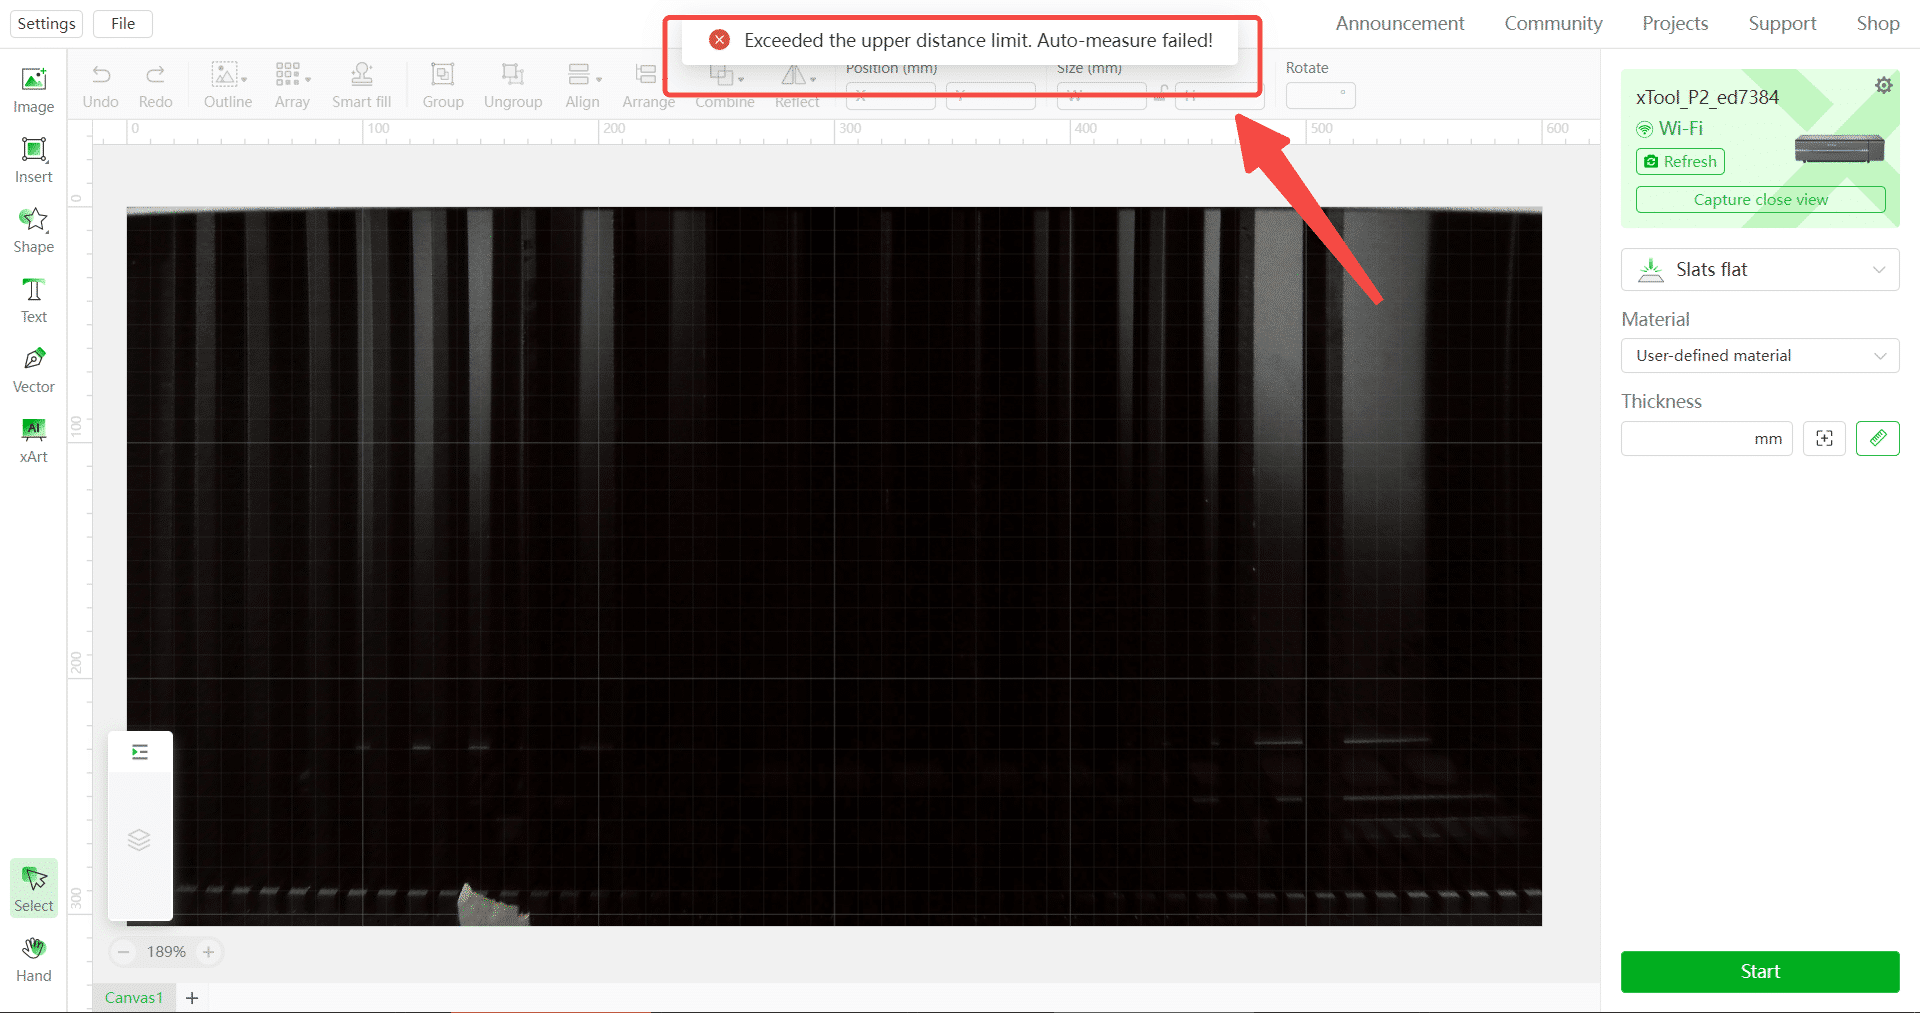Open the Settings menu

[x=47, y=24]
